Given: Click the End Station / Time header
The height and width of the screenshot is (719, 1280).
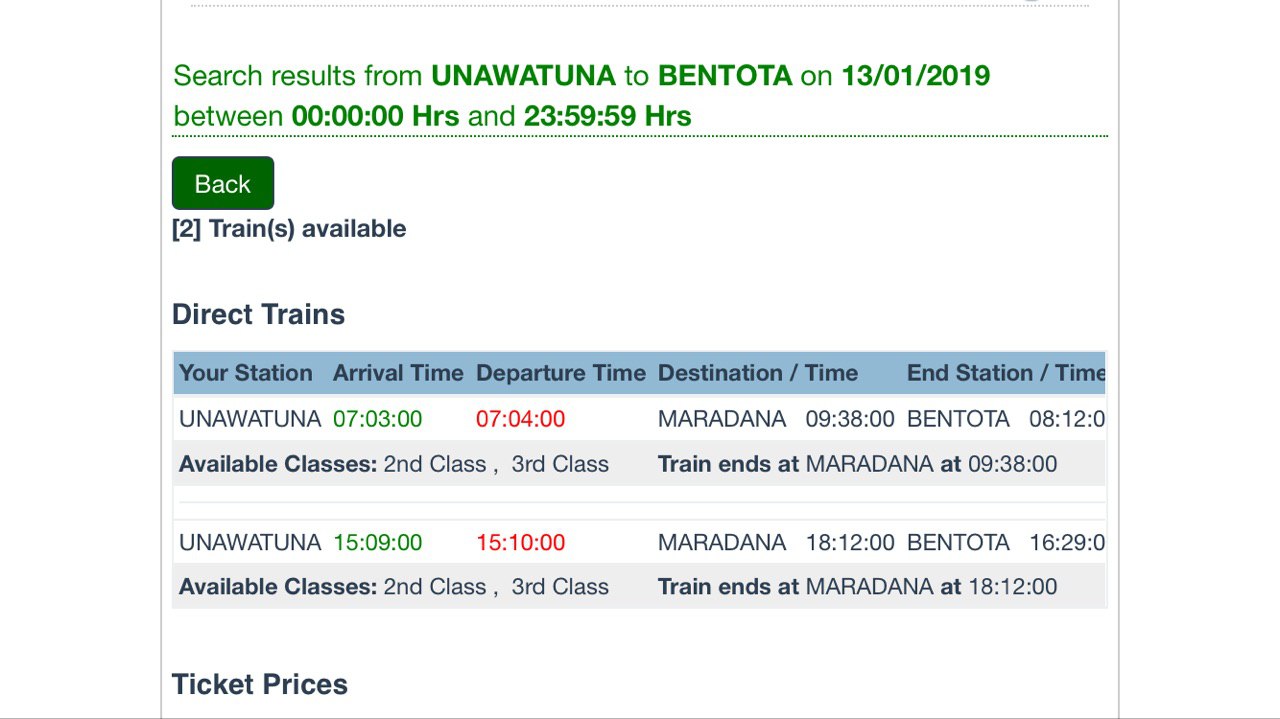Looking at the screenshot, I should [1005, 373].
